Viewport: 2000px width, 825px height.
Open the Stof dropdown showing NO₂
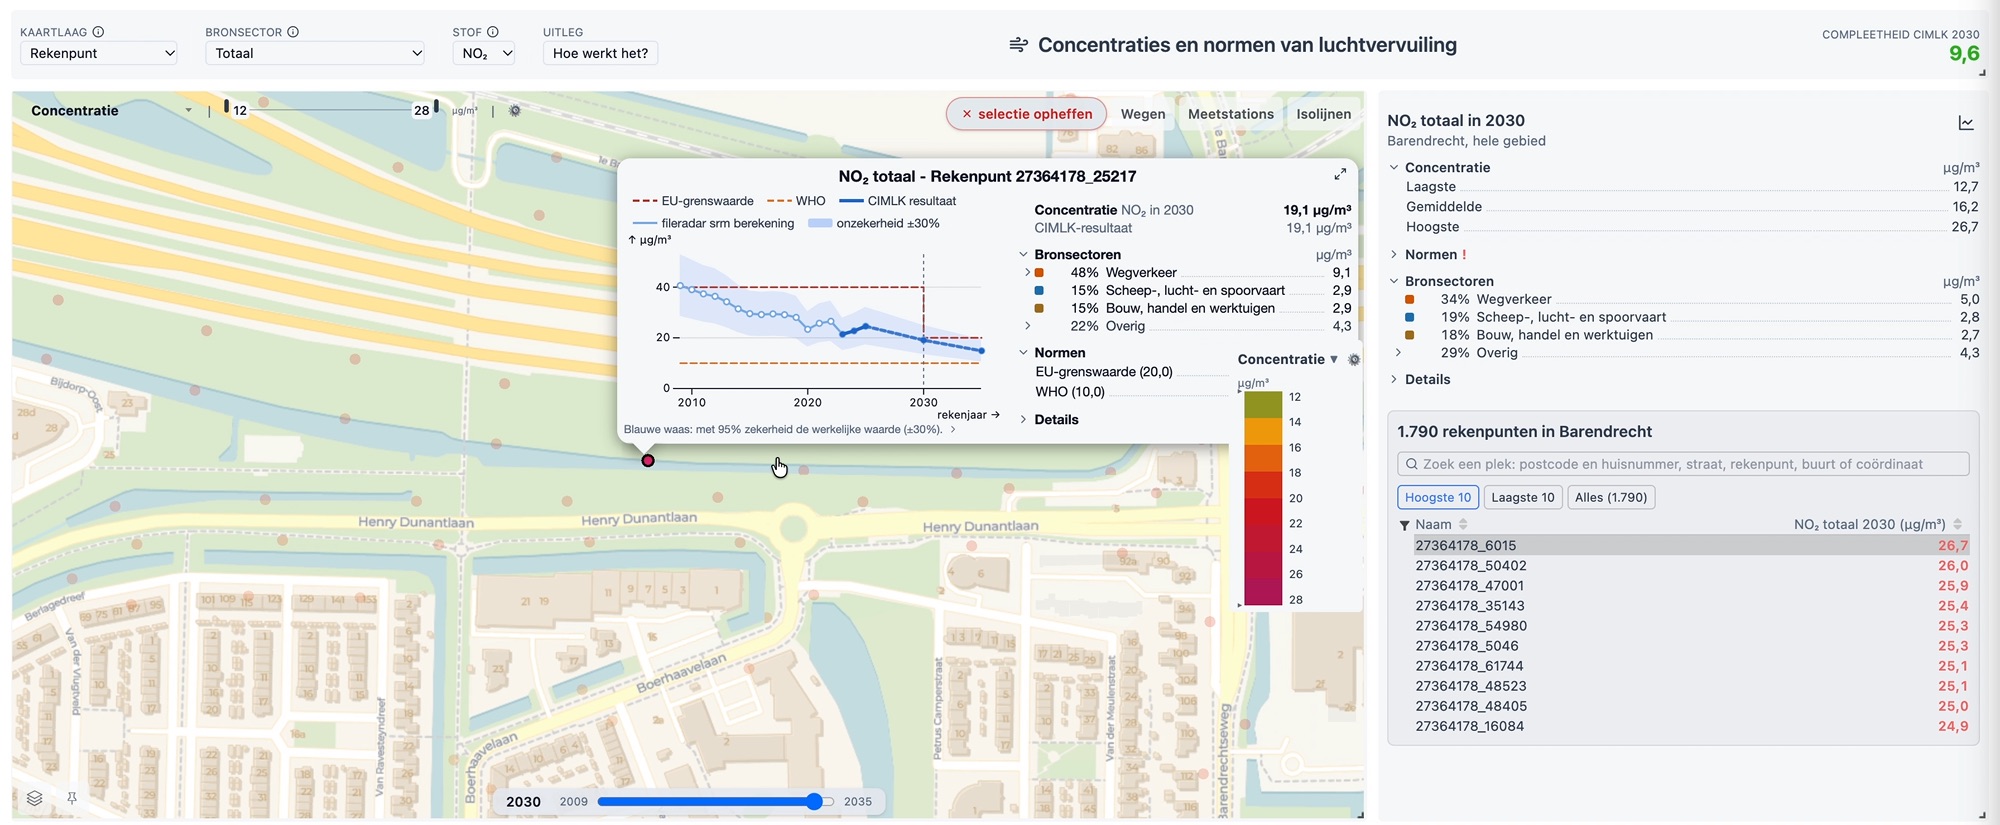(x=484, y=53)
